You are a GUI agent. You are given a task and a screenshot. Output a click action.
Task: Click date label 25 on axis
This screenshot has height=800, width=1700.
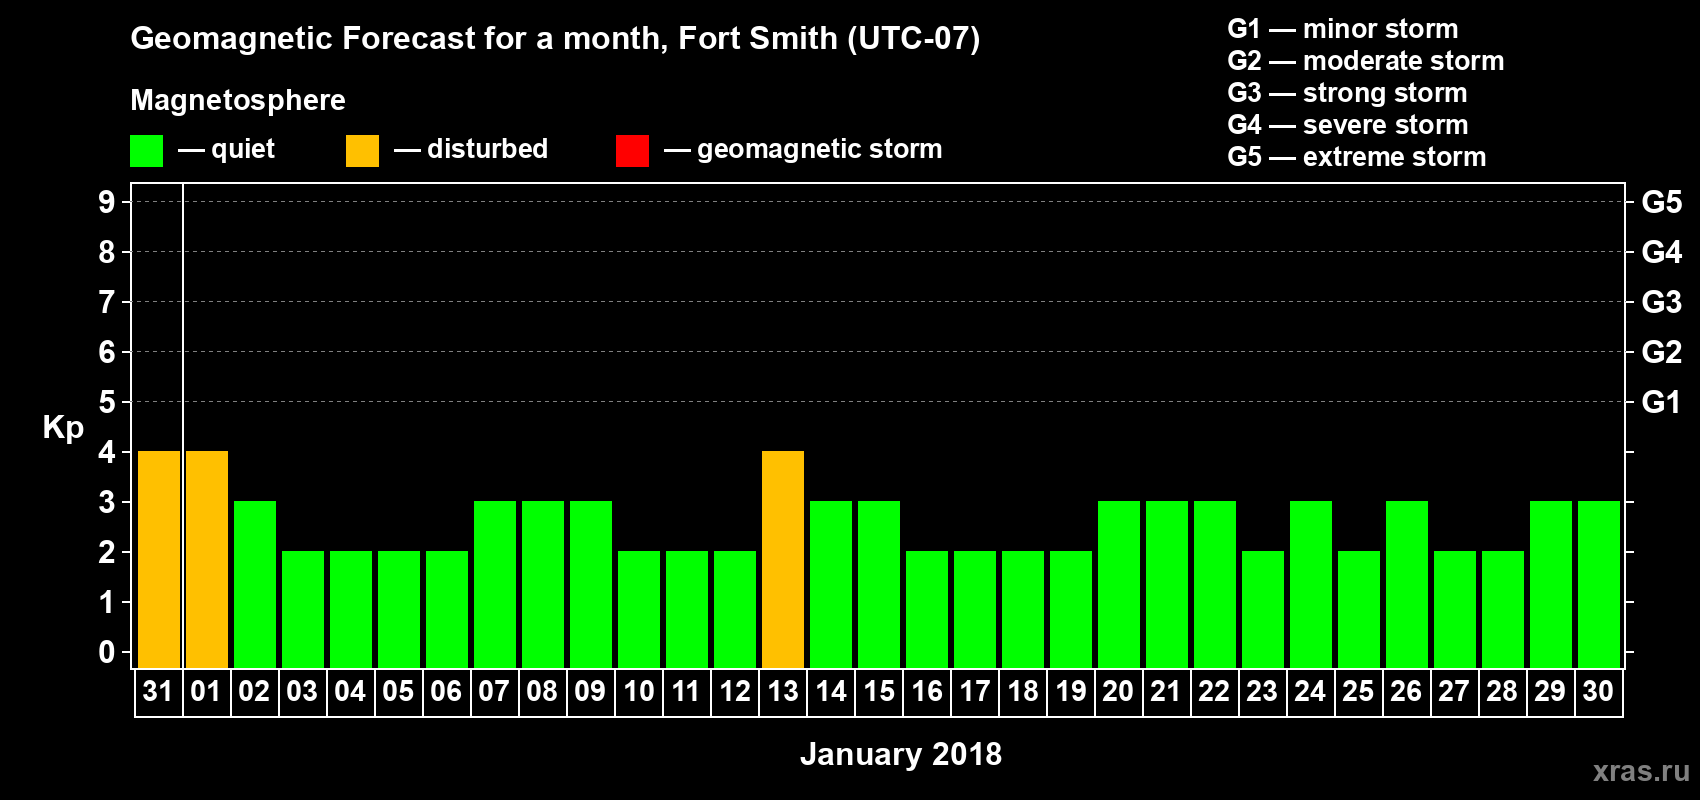(1358, 691)
